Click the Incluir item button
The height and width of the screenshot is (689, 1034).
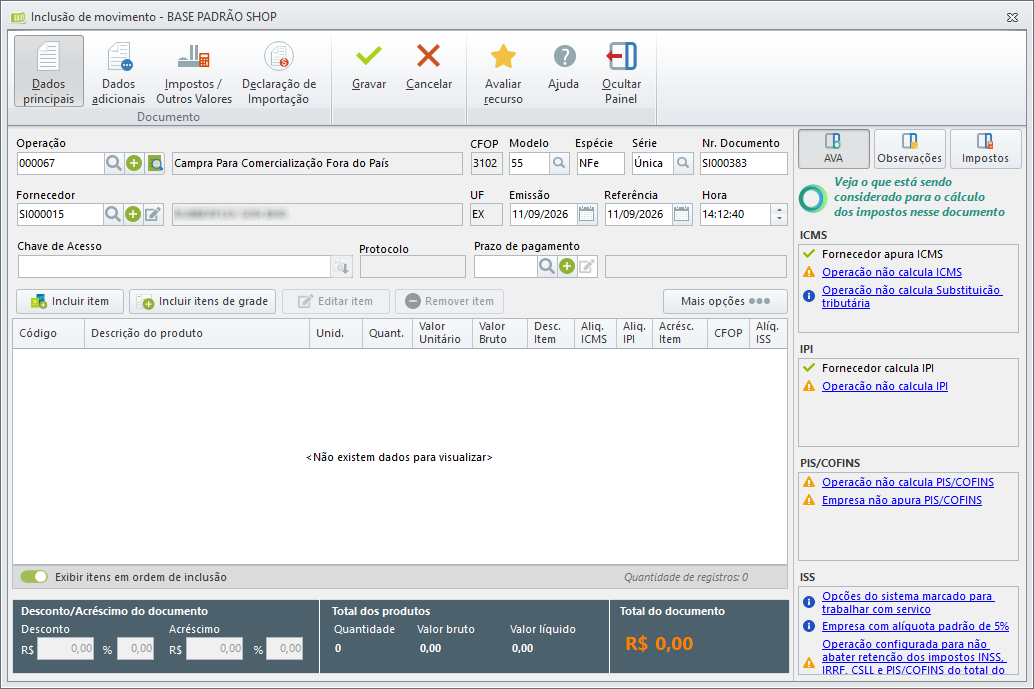(x=70, y=301)
